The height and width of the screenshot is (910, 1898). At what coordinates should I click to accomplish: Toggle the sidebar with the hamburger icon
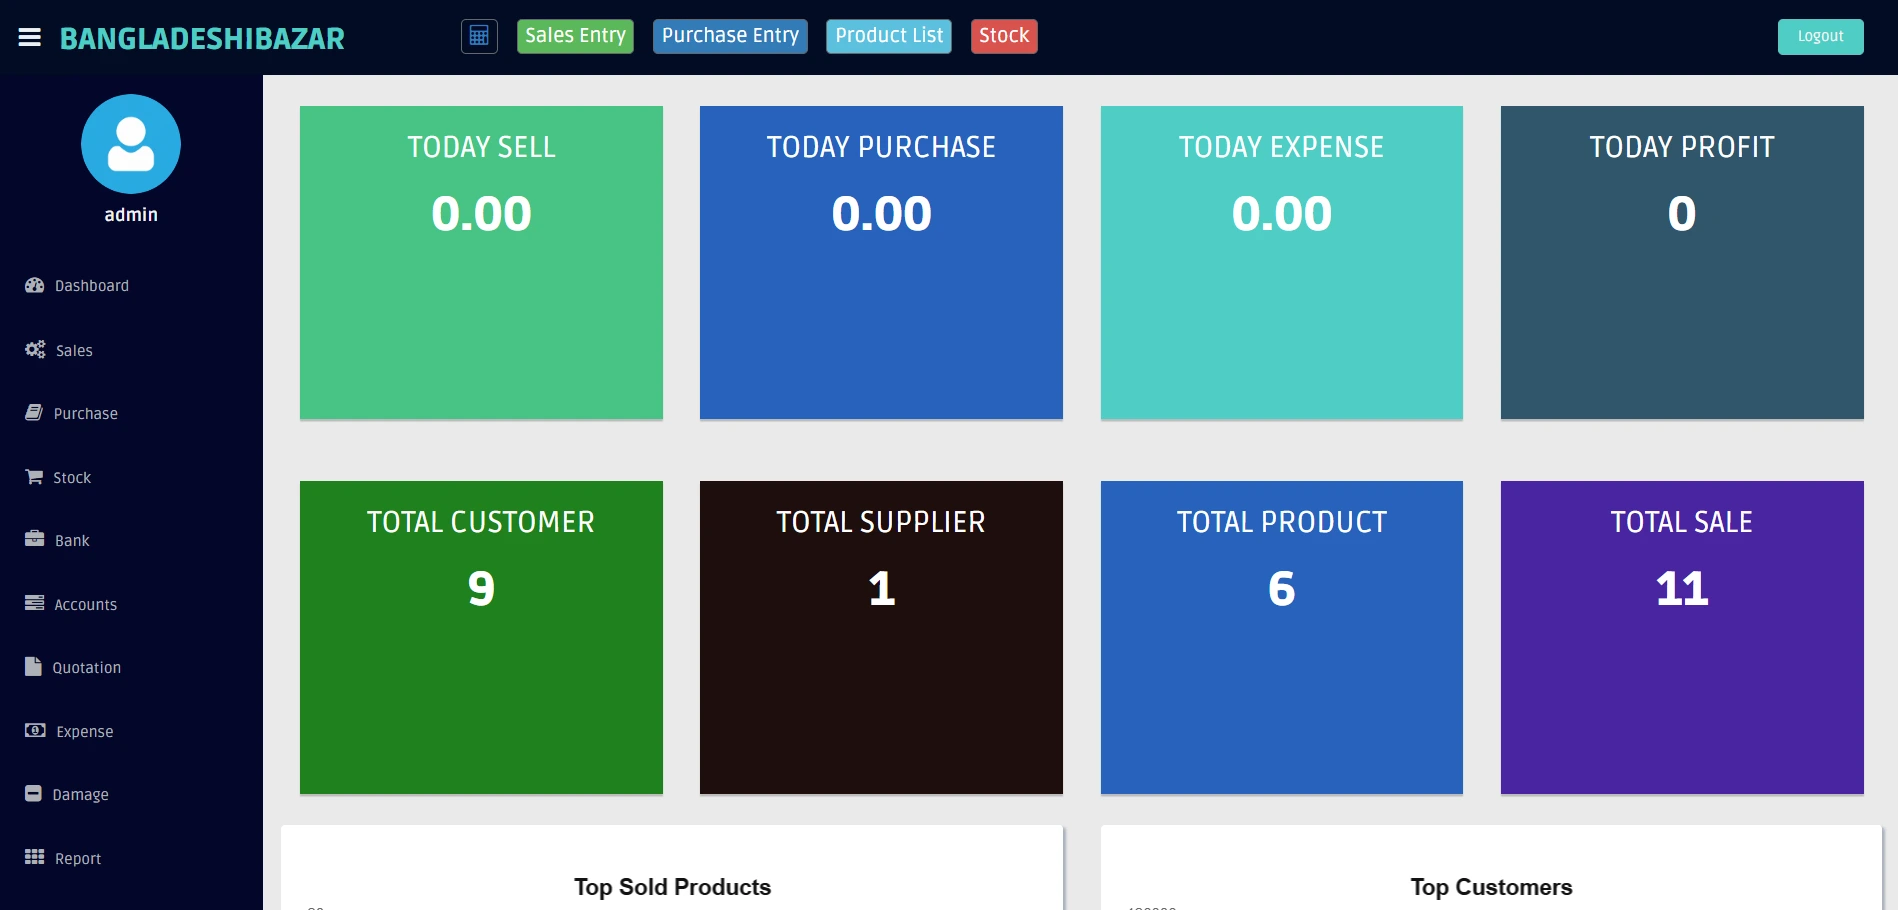point(30,36)
